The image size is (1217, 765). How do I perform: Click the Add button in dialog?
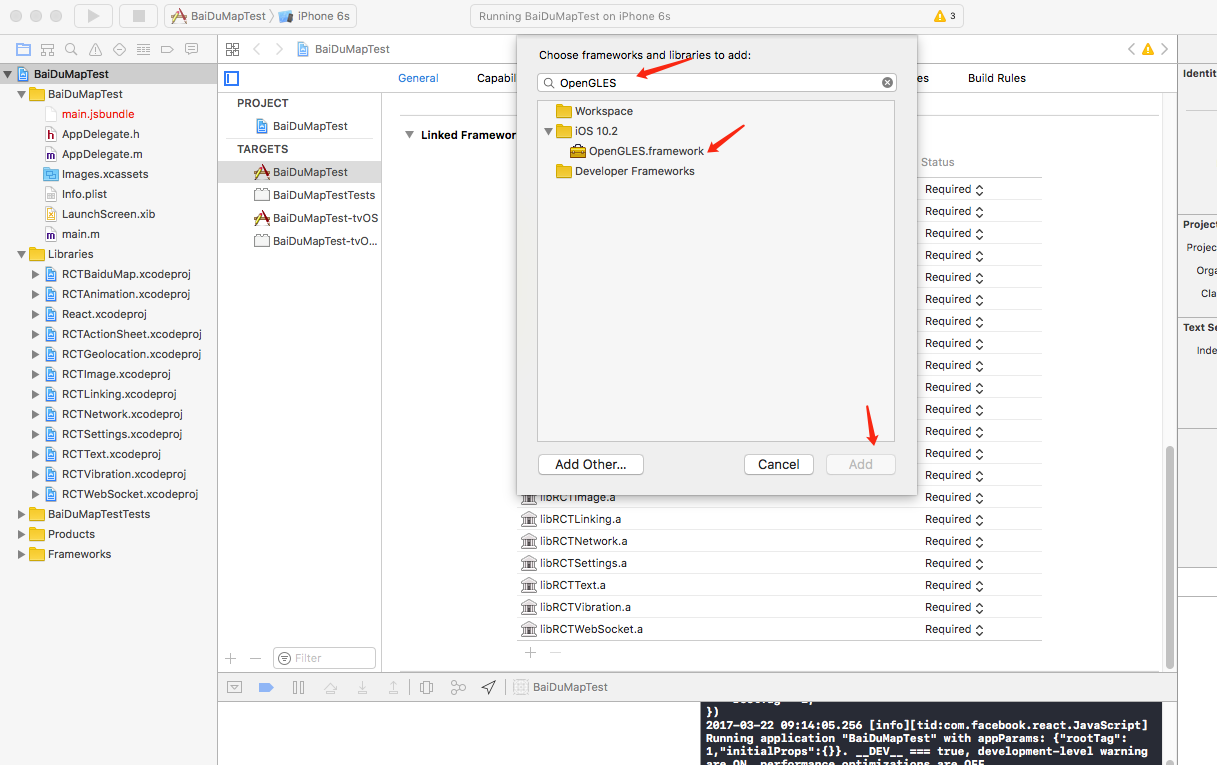[x=860, y=464]
